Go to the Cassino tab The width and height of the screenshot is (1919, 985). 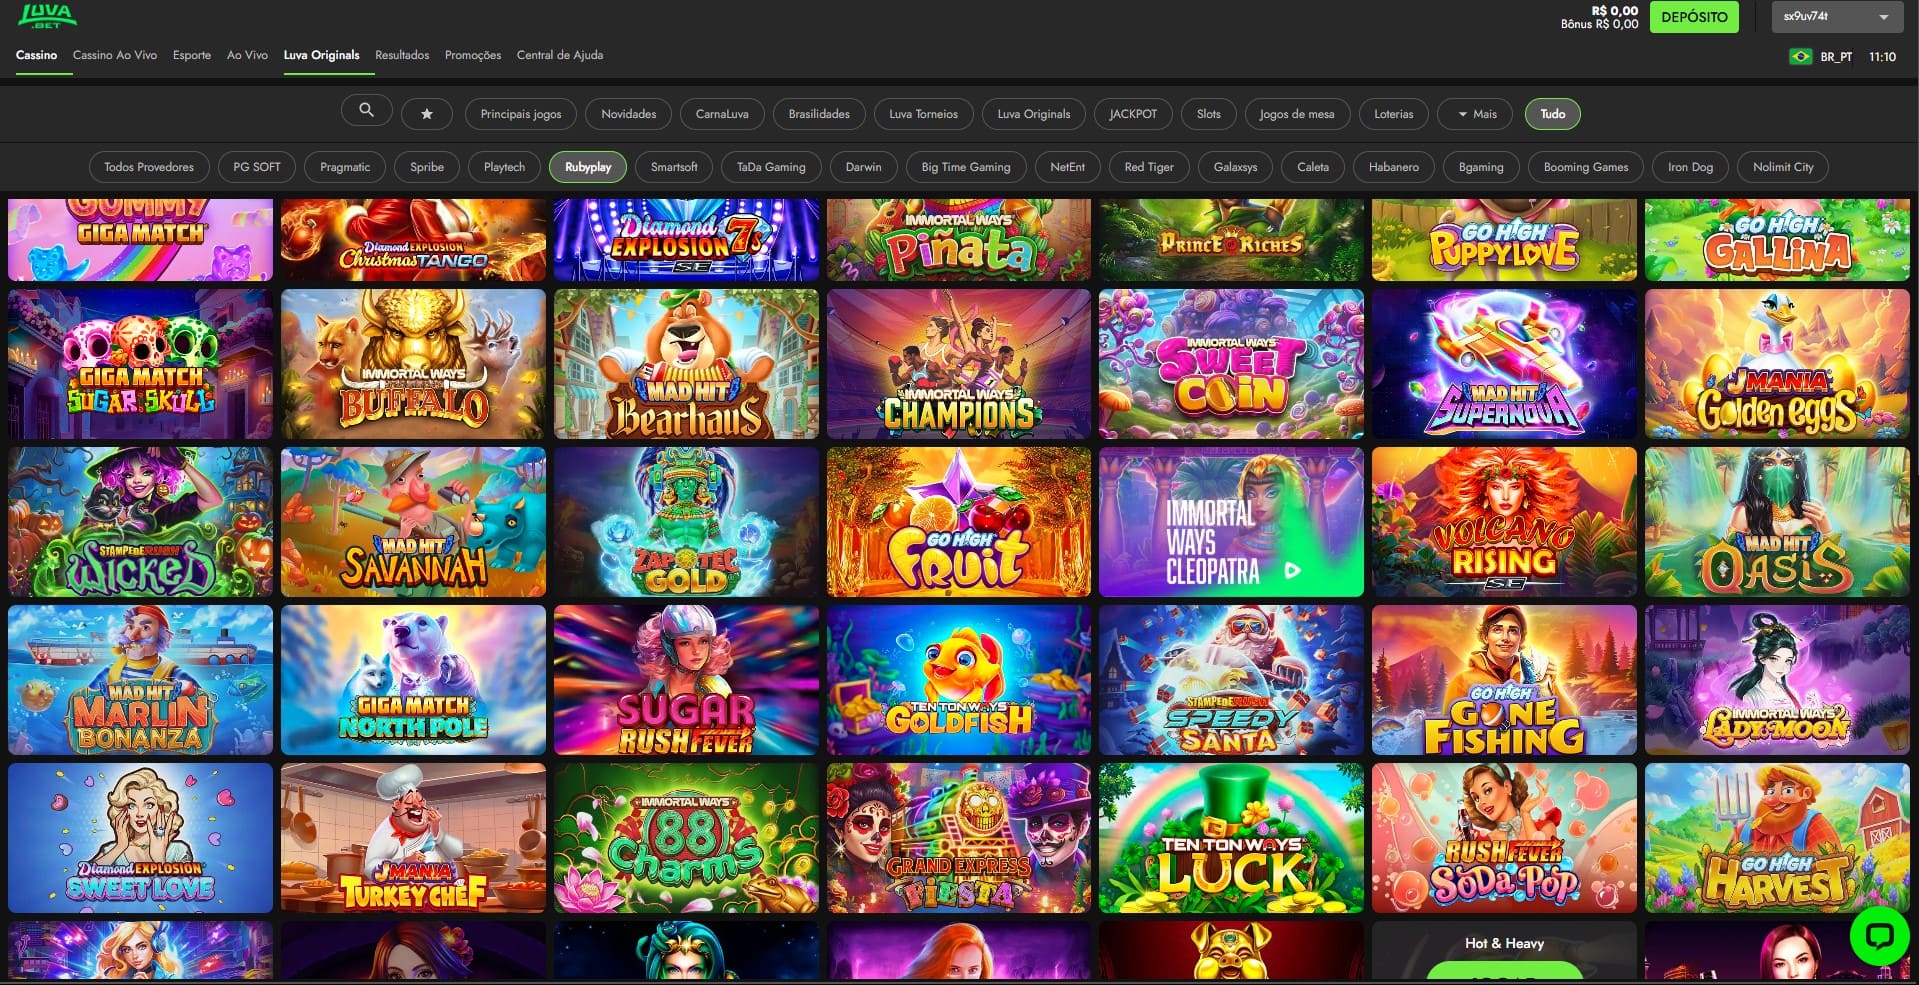pos(36,55)
